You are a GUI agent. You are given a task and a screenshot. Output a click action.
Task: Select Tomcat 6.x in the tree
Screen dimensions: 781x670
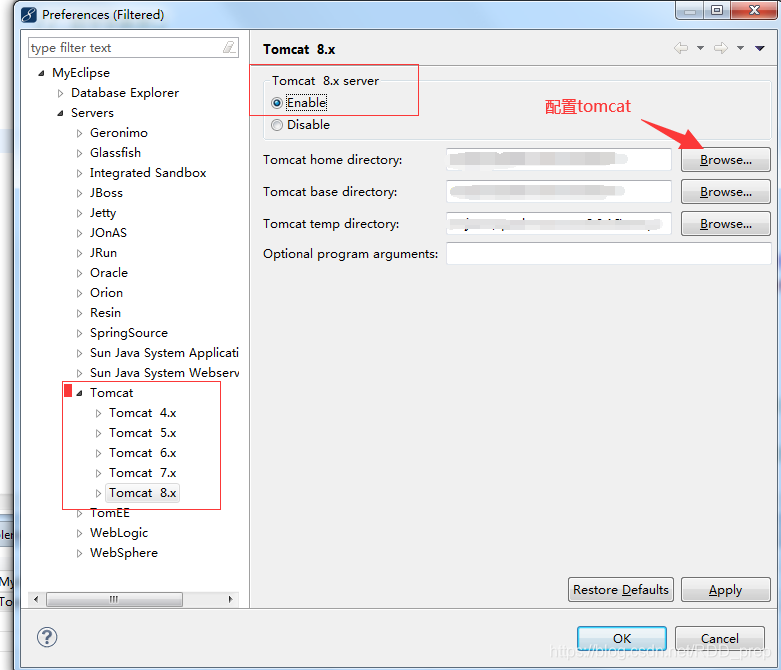[142, 453]
